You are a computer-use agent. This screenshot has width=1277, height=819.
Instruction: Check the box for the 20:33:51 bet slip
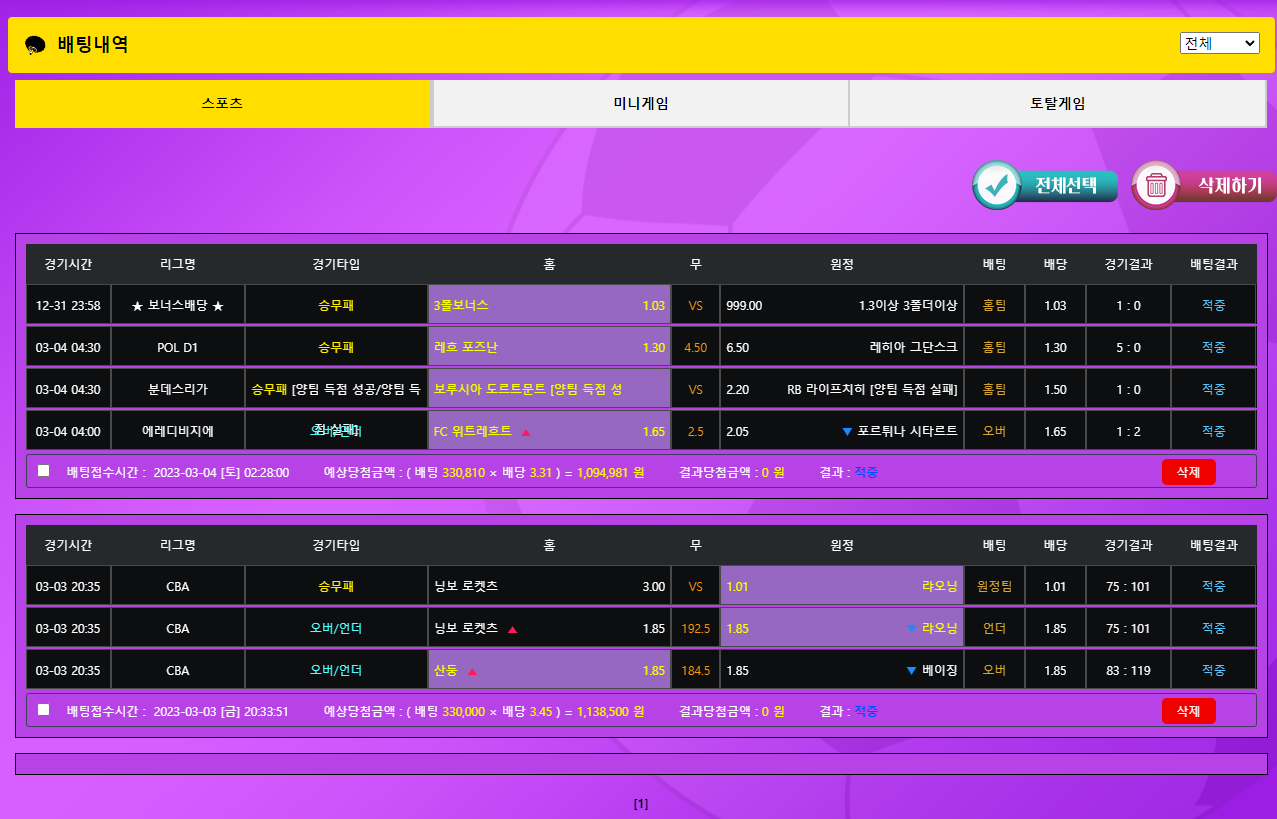(43, 709)
